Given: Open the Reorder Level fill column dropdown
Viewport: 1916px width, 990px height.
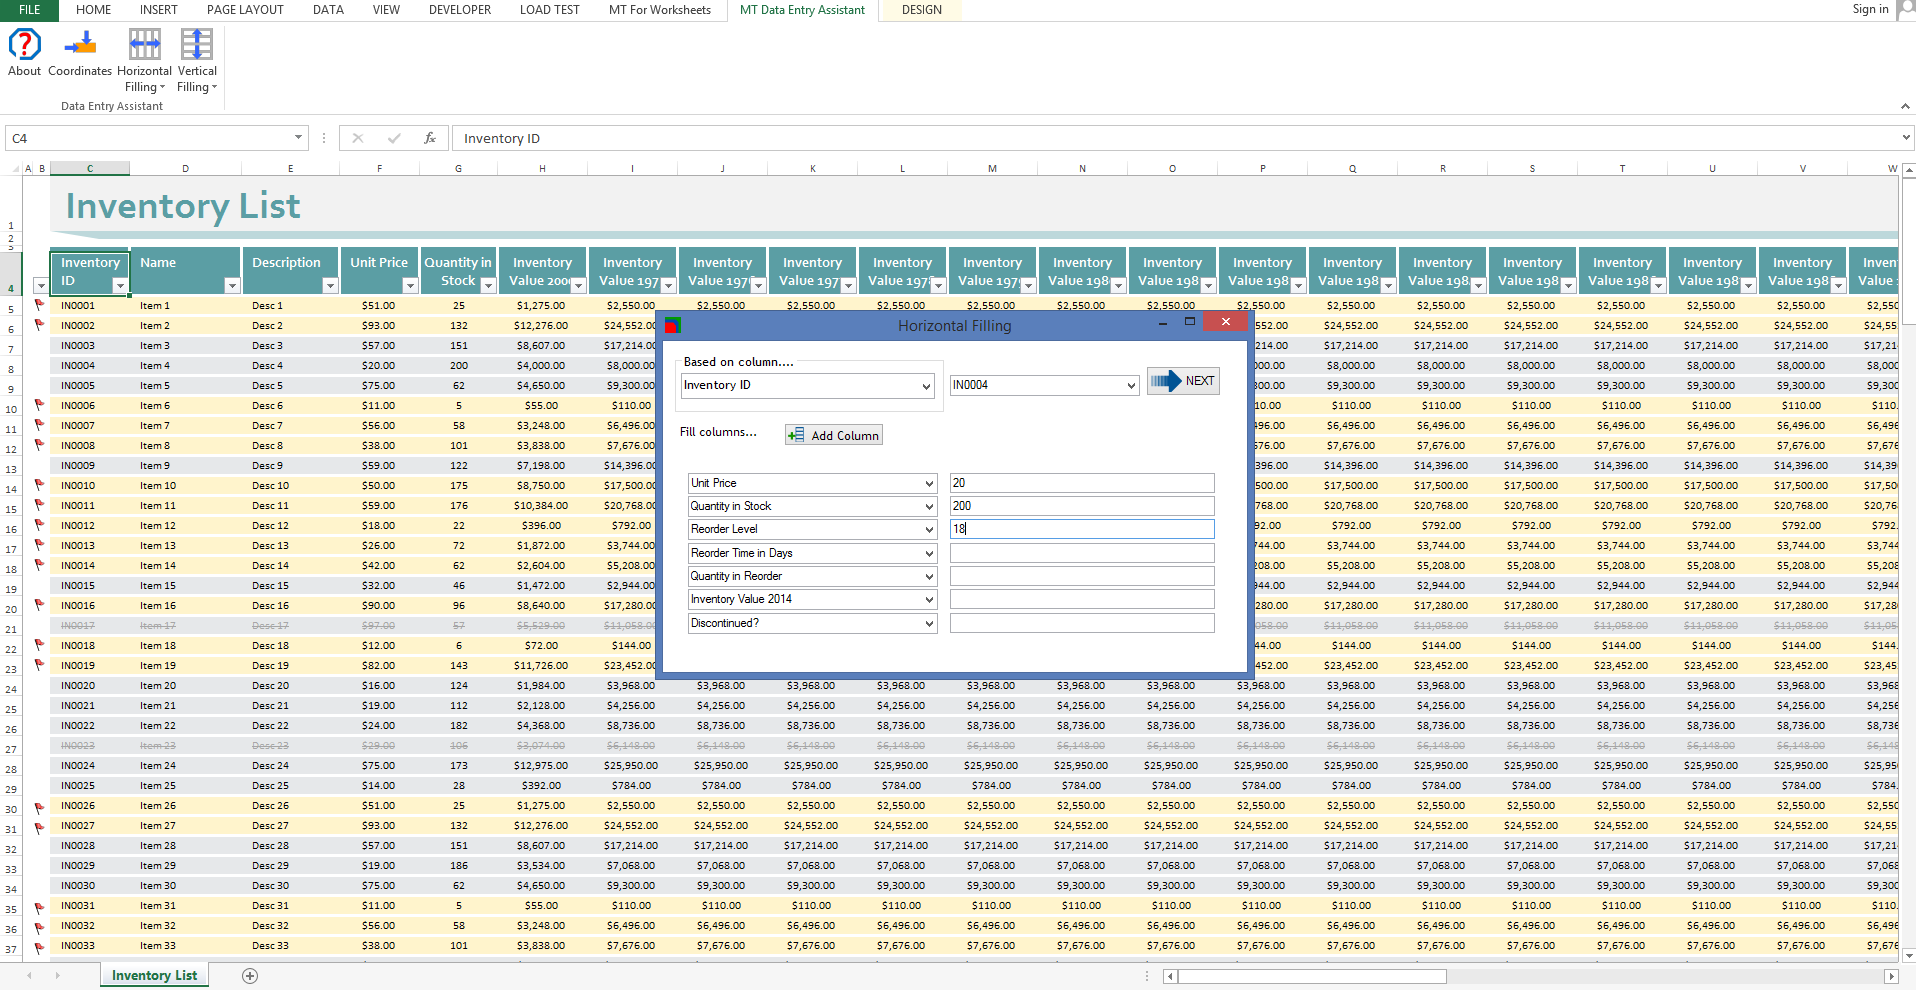Looking at the screenshot, I should coord(929,530).
